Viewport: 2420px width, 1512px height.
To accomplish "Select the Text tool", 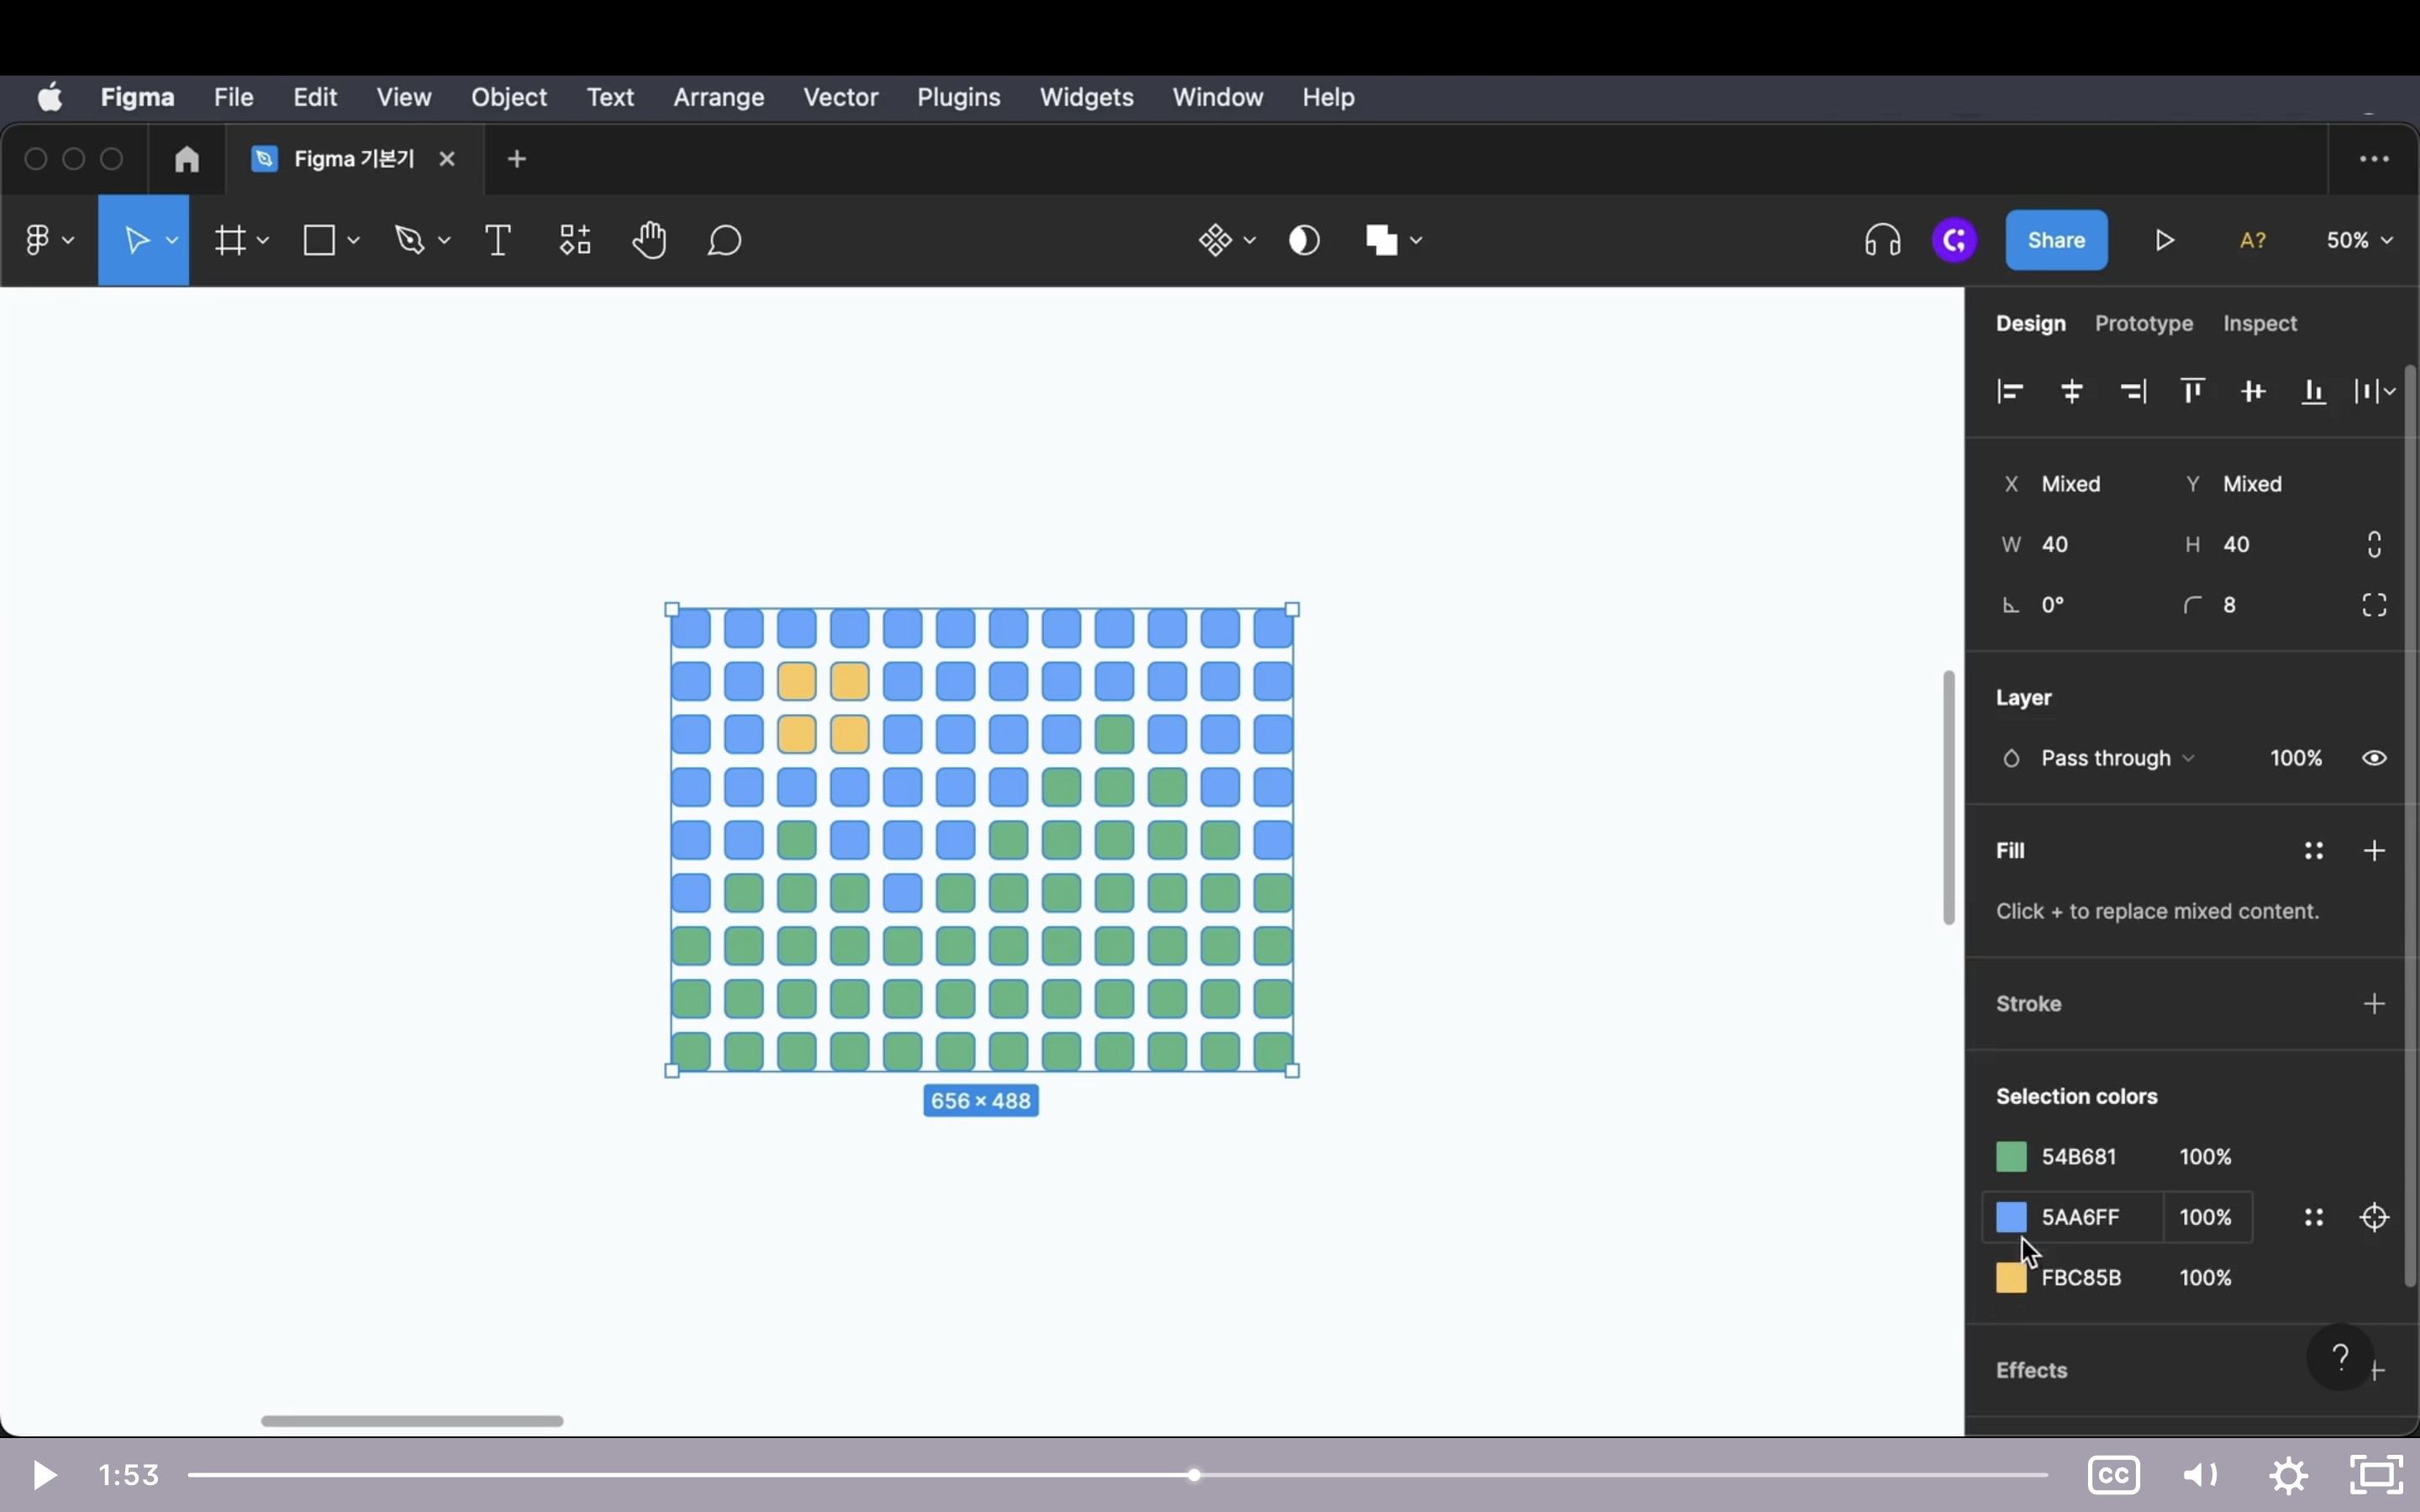I will (x=498, y=240).
